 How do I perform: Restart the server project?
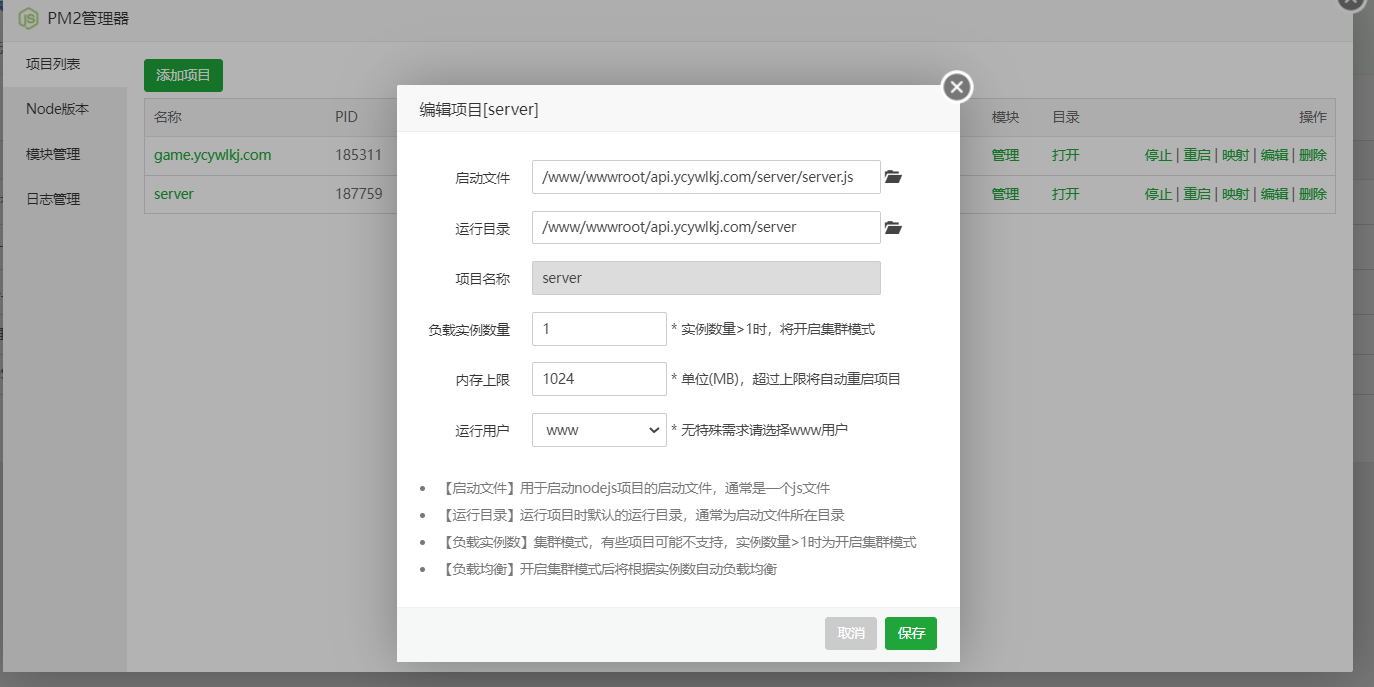1198,194
